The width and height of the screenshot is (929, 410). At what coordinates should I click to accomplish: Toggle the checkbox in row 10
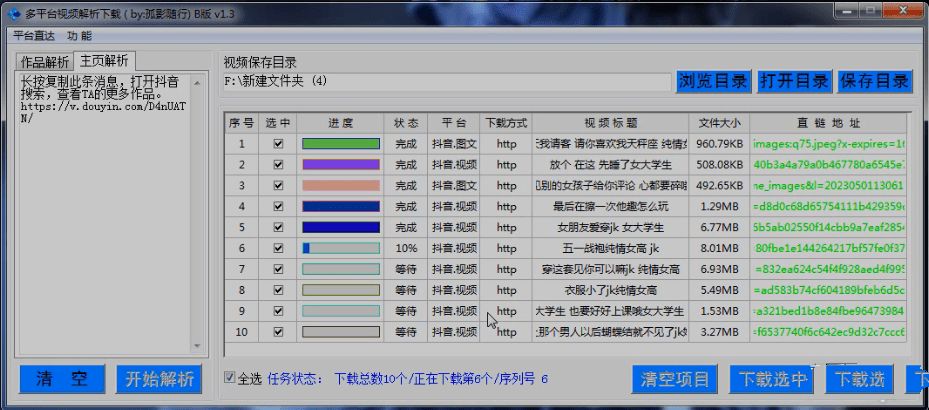(278, 331)
